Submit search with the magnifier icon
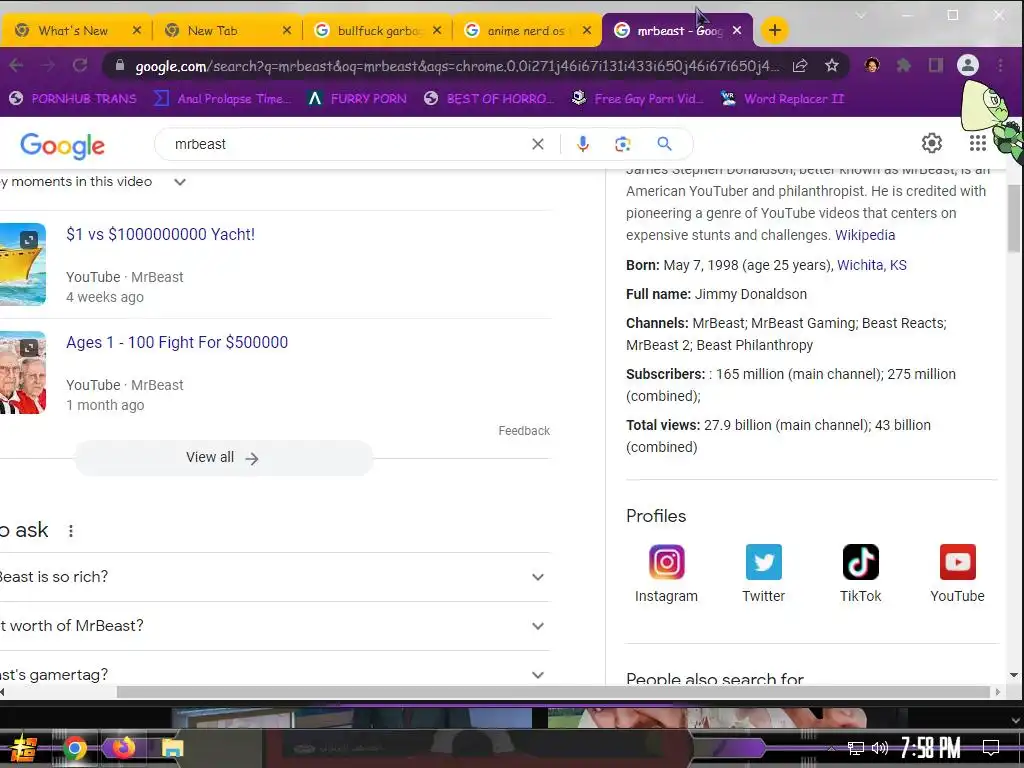Screen dimensions: 1024x768 pyautogui.click(x=664, y=144)
